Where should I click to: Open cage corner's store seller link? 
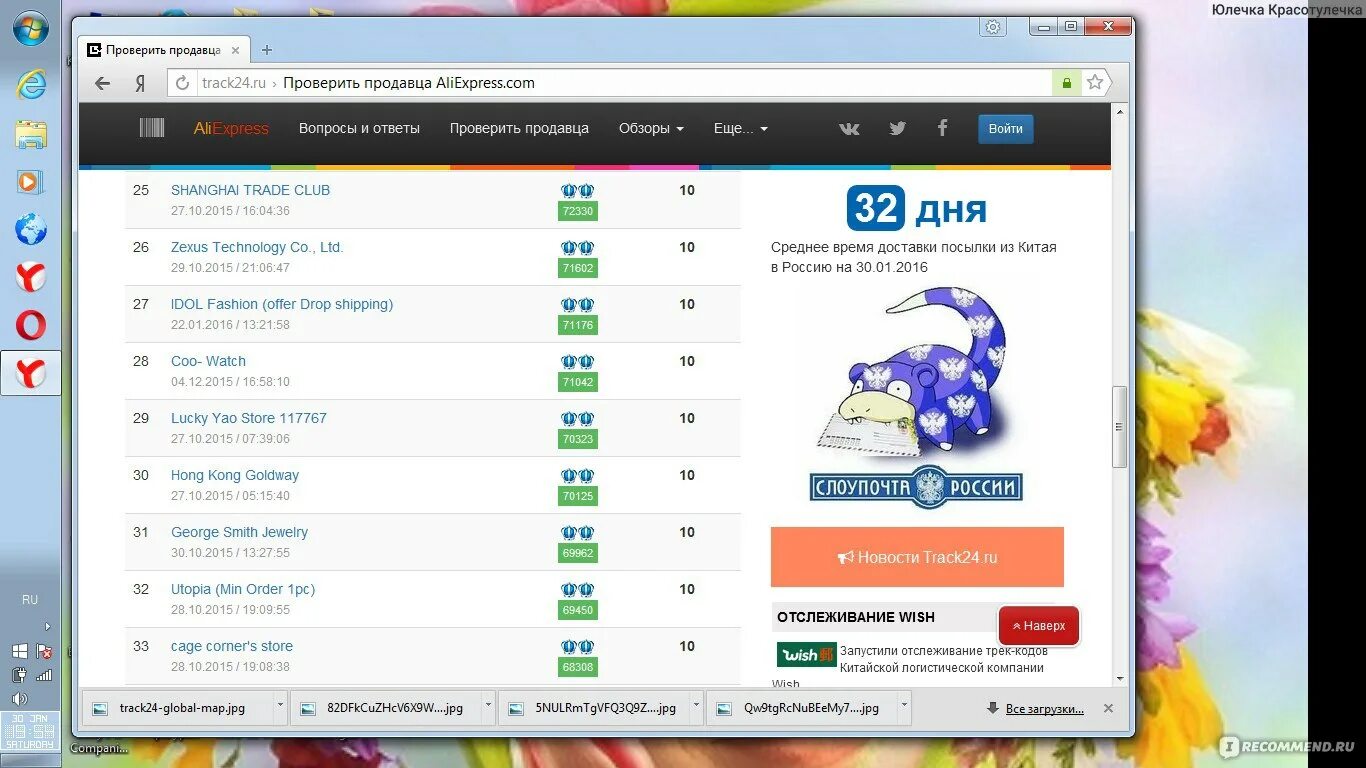232,646
